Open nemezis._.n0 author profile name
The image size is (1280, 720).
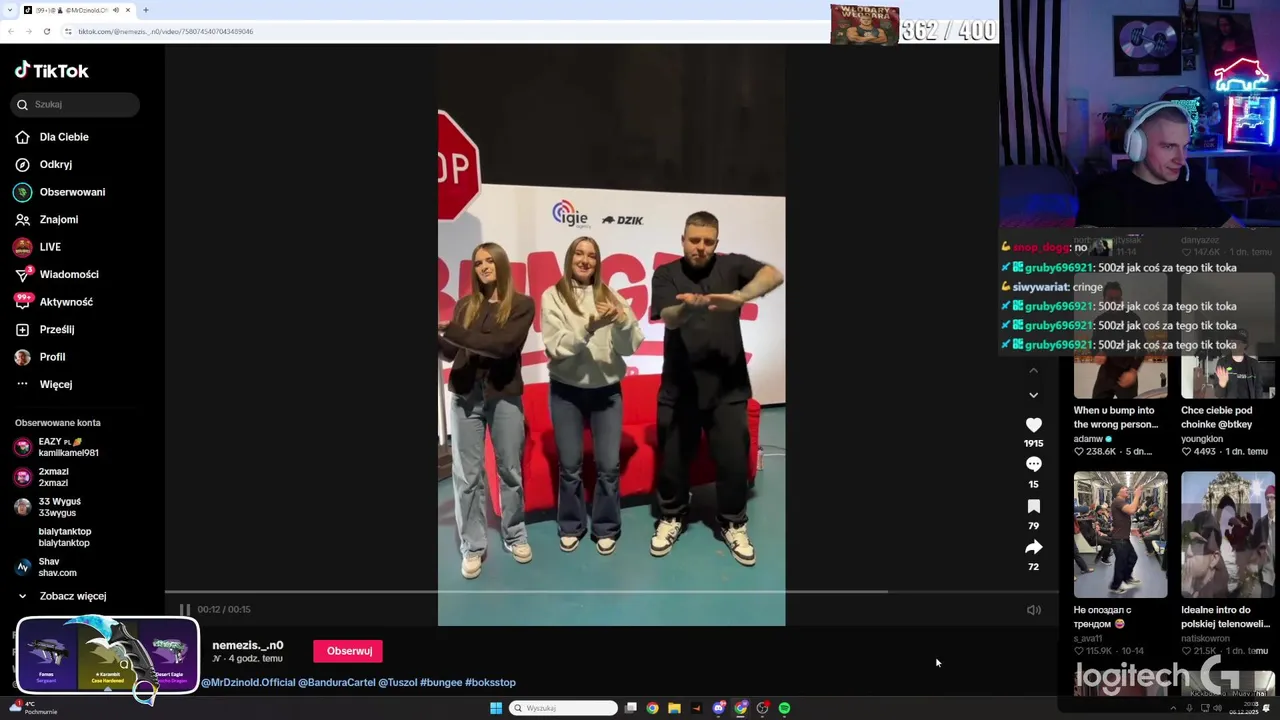[248, 645]
